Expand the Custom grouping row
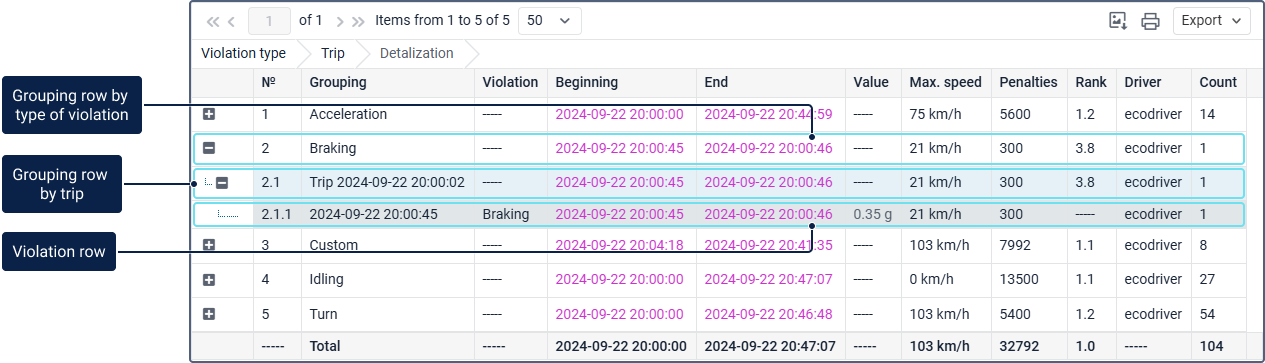Viewport: 1265px width, 363px height. [209, 245]
